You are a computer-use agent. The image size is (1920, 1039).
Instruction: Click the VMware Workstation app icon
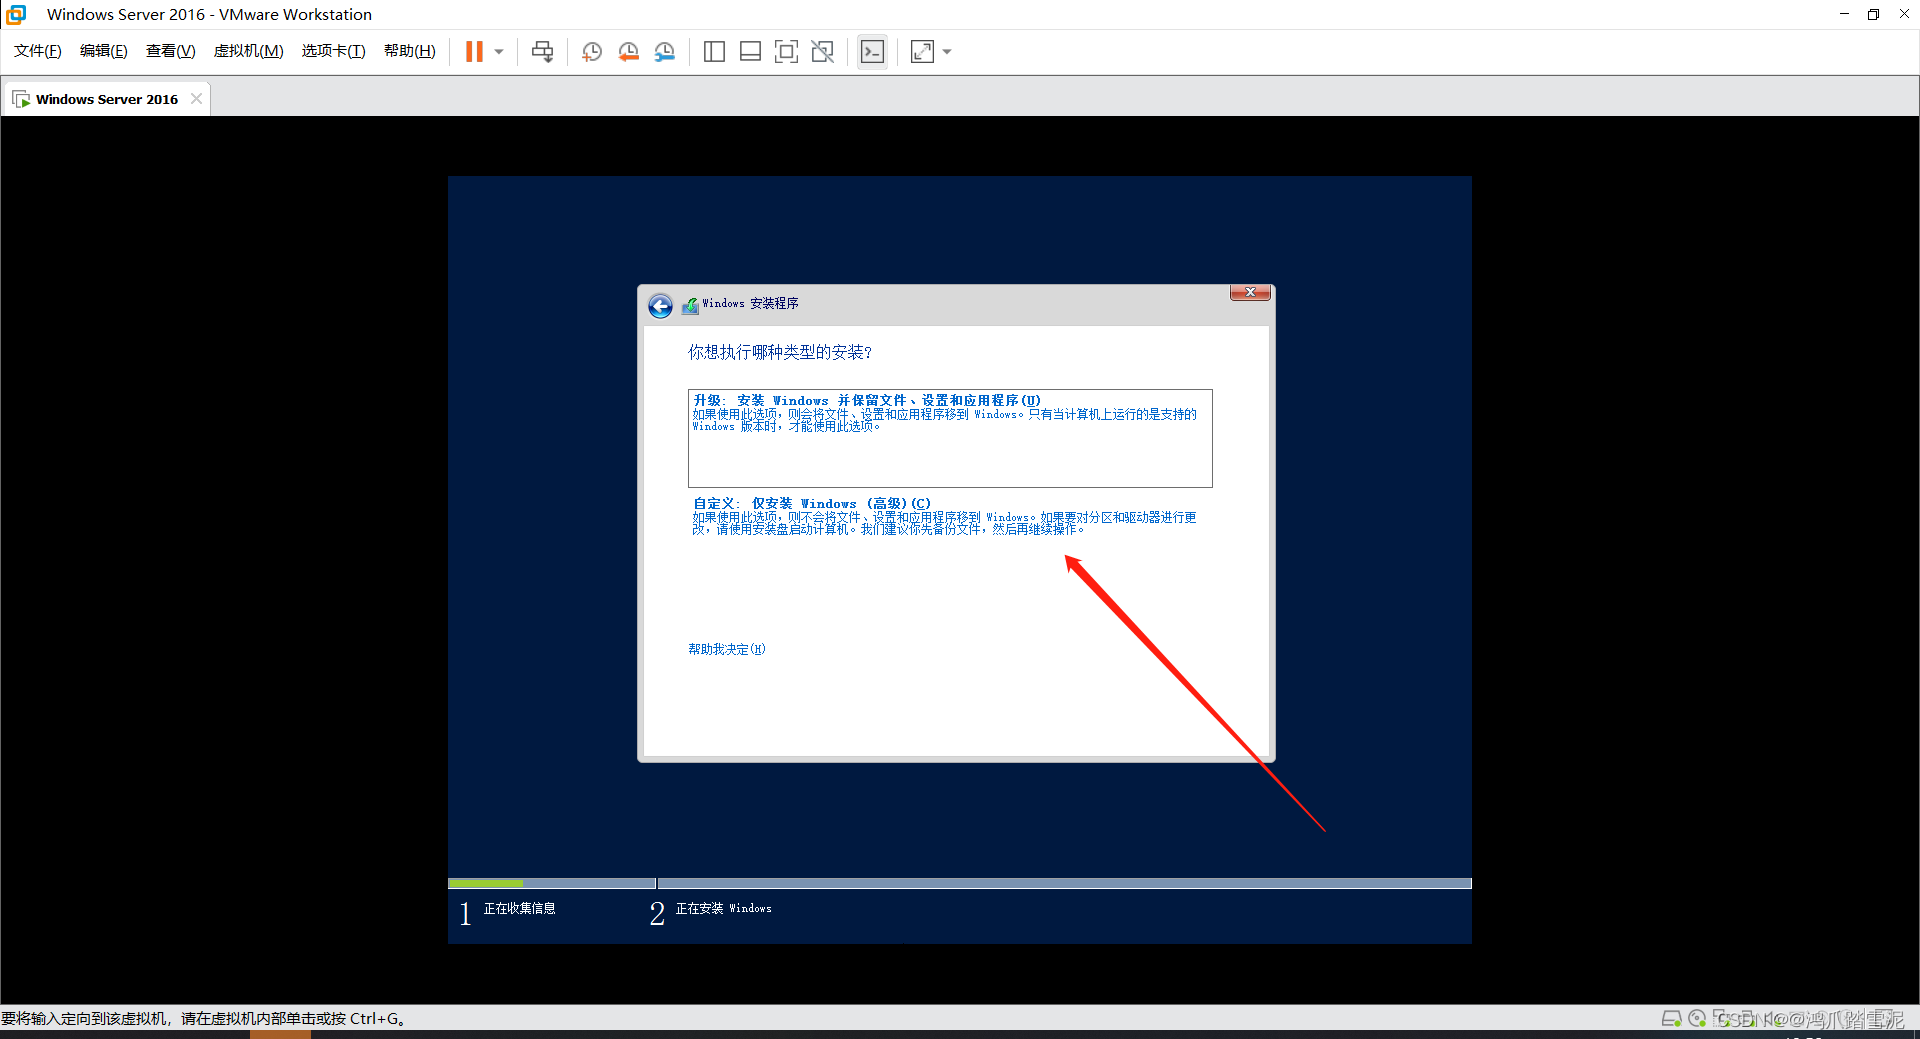tap(16, 14)
